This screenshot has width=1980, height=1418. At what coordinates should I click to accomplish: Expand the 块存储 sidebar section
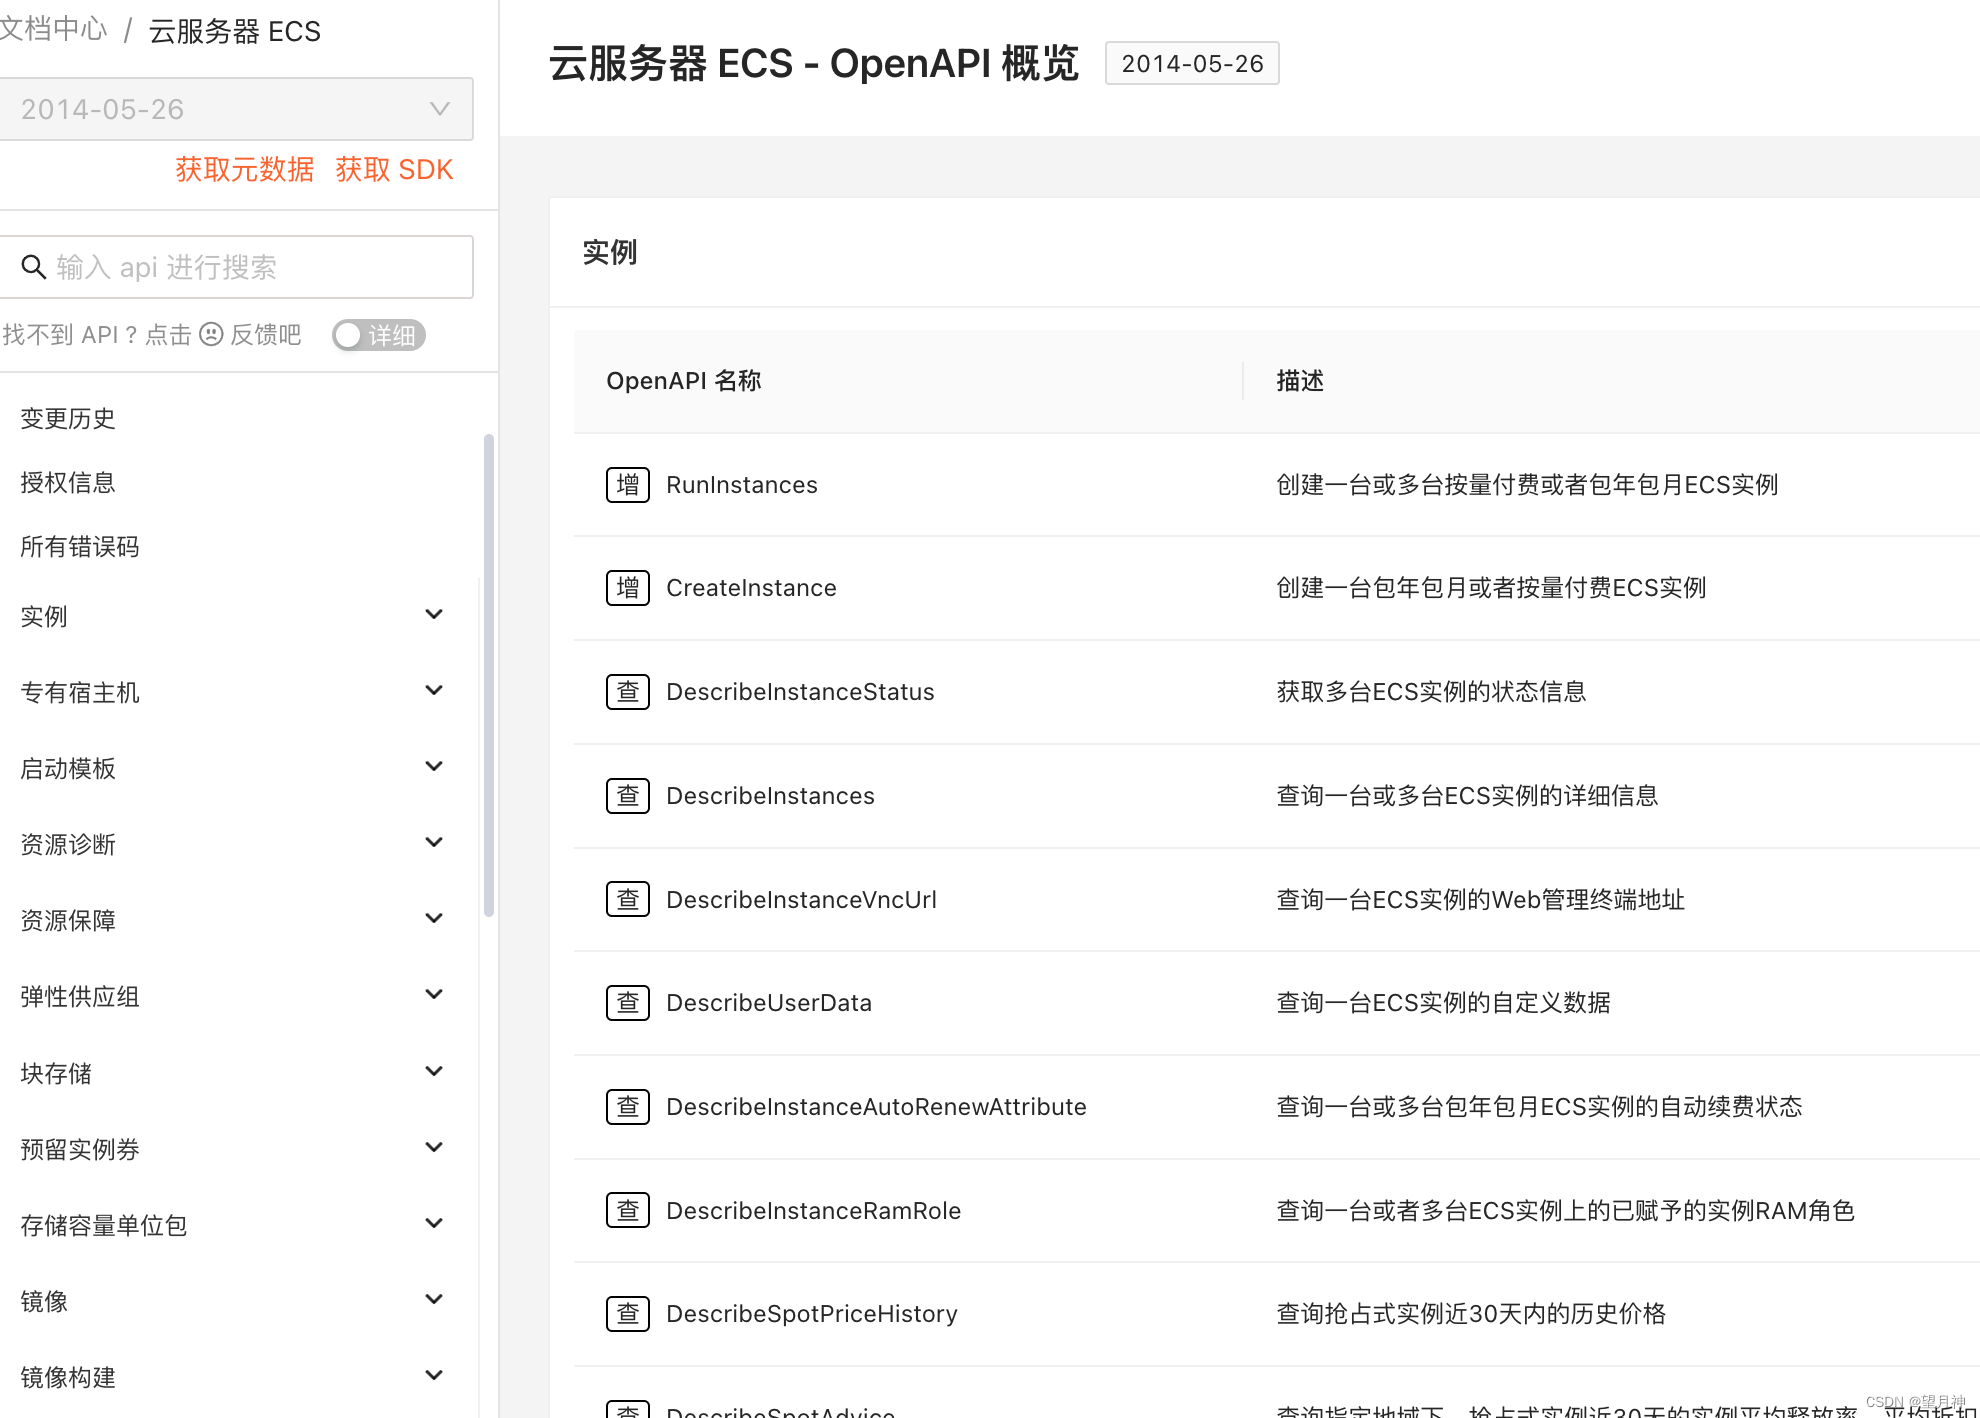point(434,1072)
